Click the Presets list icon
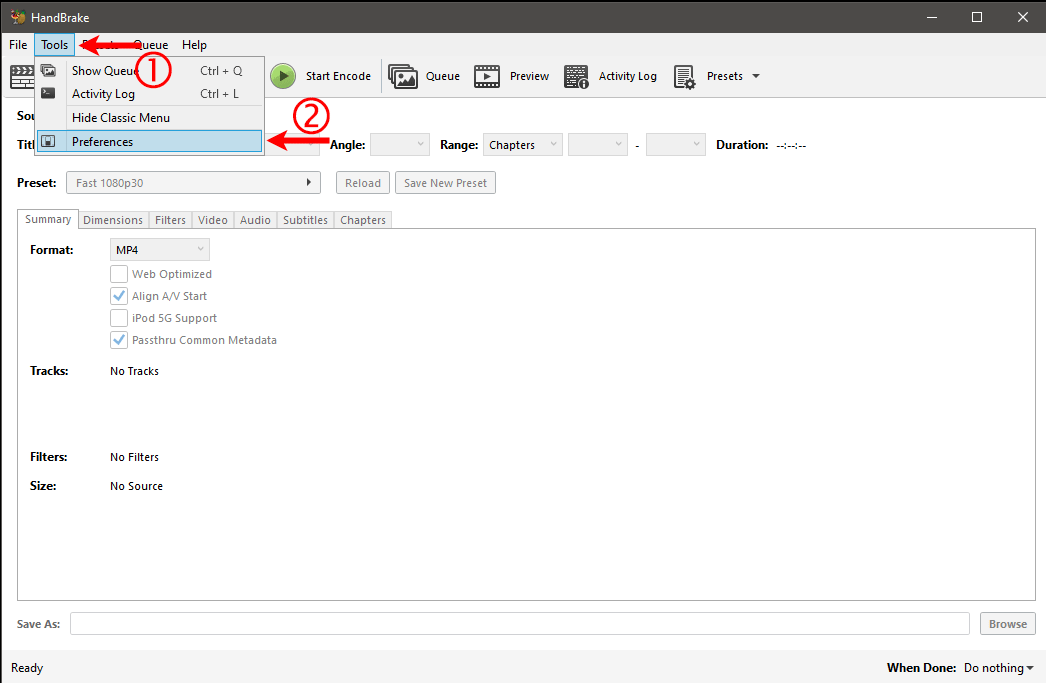 684,77
